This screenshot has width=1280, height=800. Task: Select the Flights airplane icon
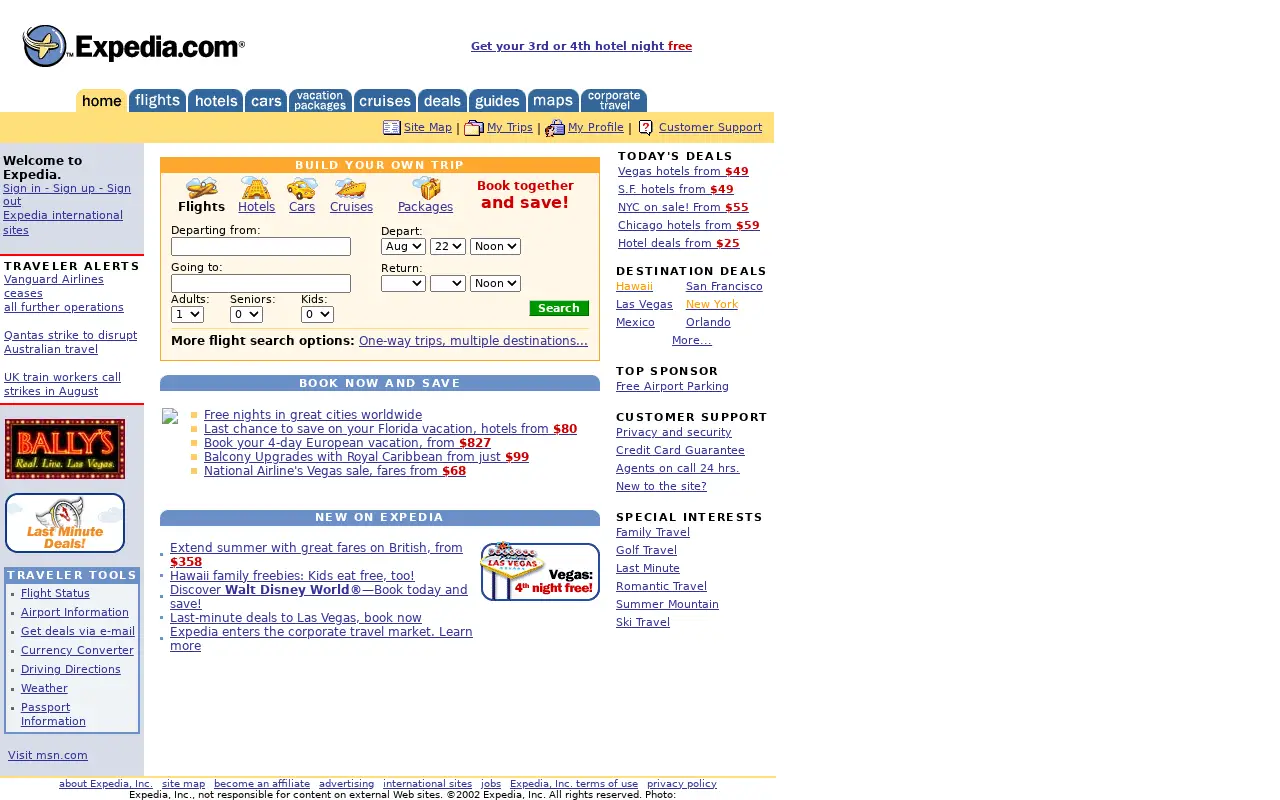coord(202,188)
